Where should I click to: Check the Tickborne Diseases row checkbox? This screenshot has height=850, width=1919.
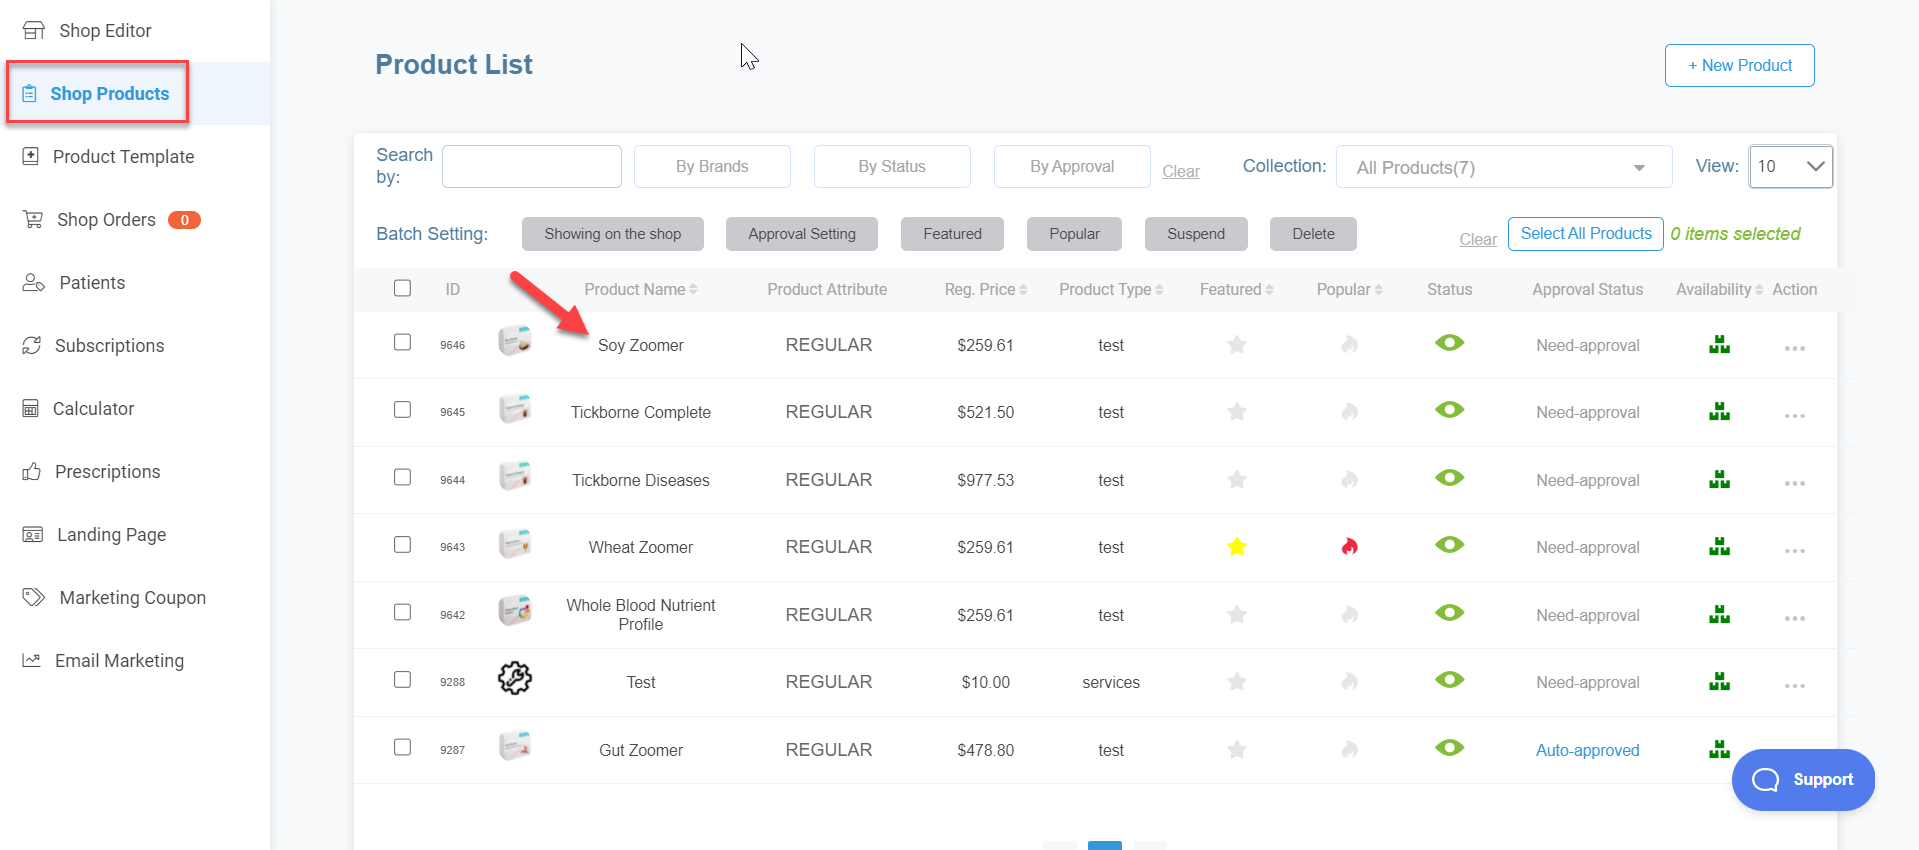point(402,477)
